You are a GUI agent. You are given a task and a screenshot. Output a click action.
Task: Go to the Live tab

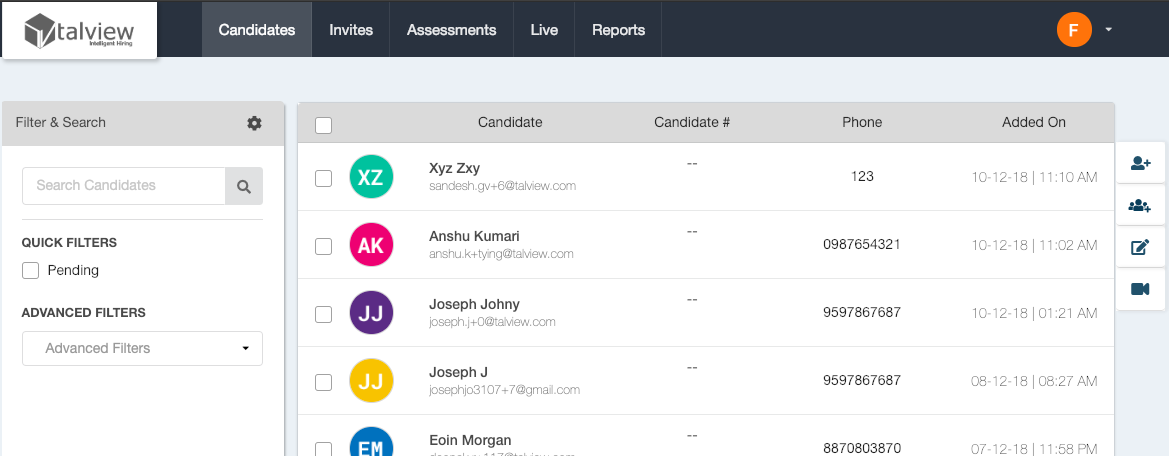coord(544,30)
